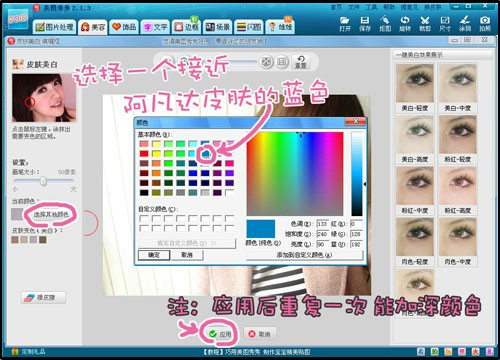
Task: Click the green-check 应用 apply button
Action: 220,334
